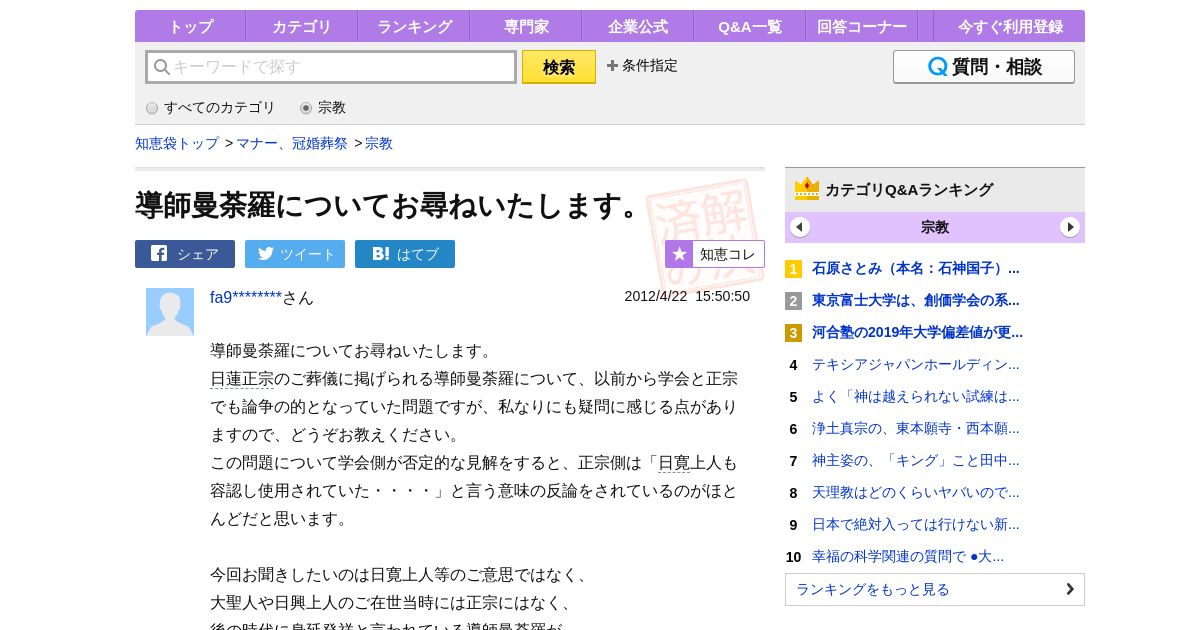Show previous ranking category with left arrow
The image size is (1200, 630).
click(800, 227)
